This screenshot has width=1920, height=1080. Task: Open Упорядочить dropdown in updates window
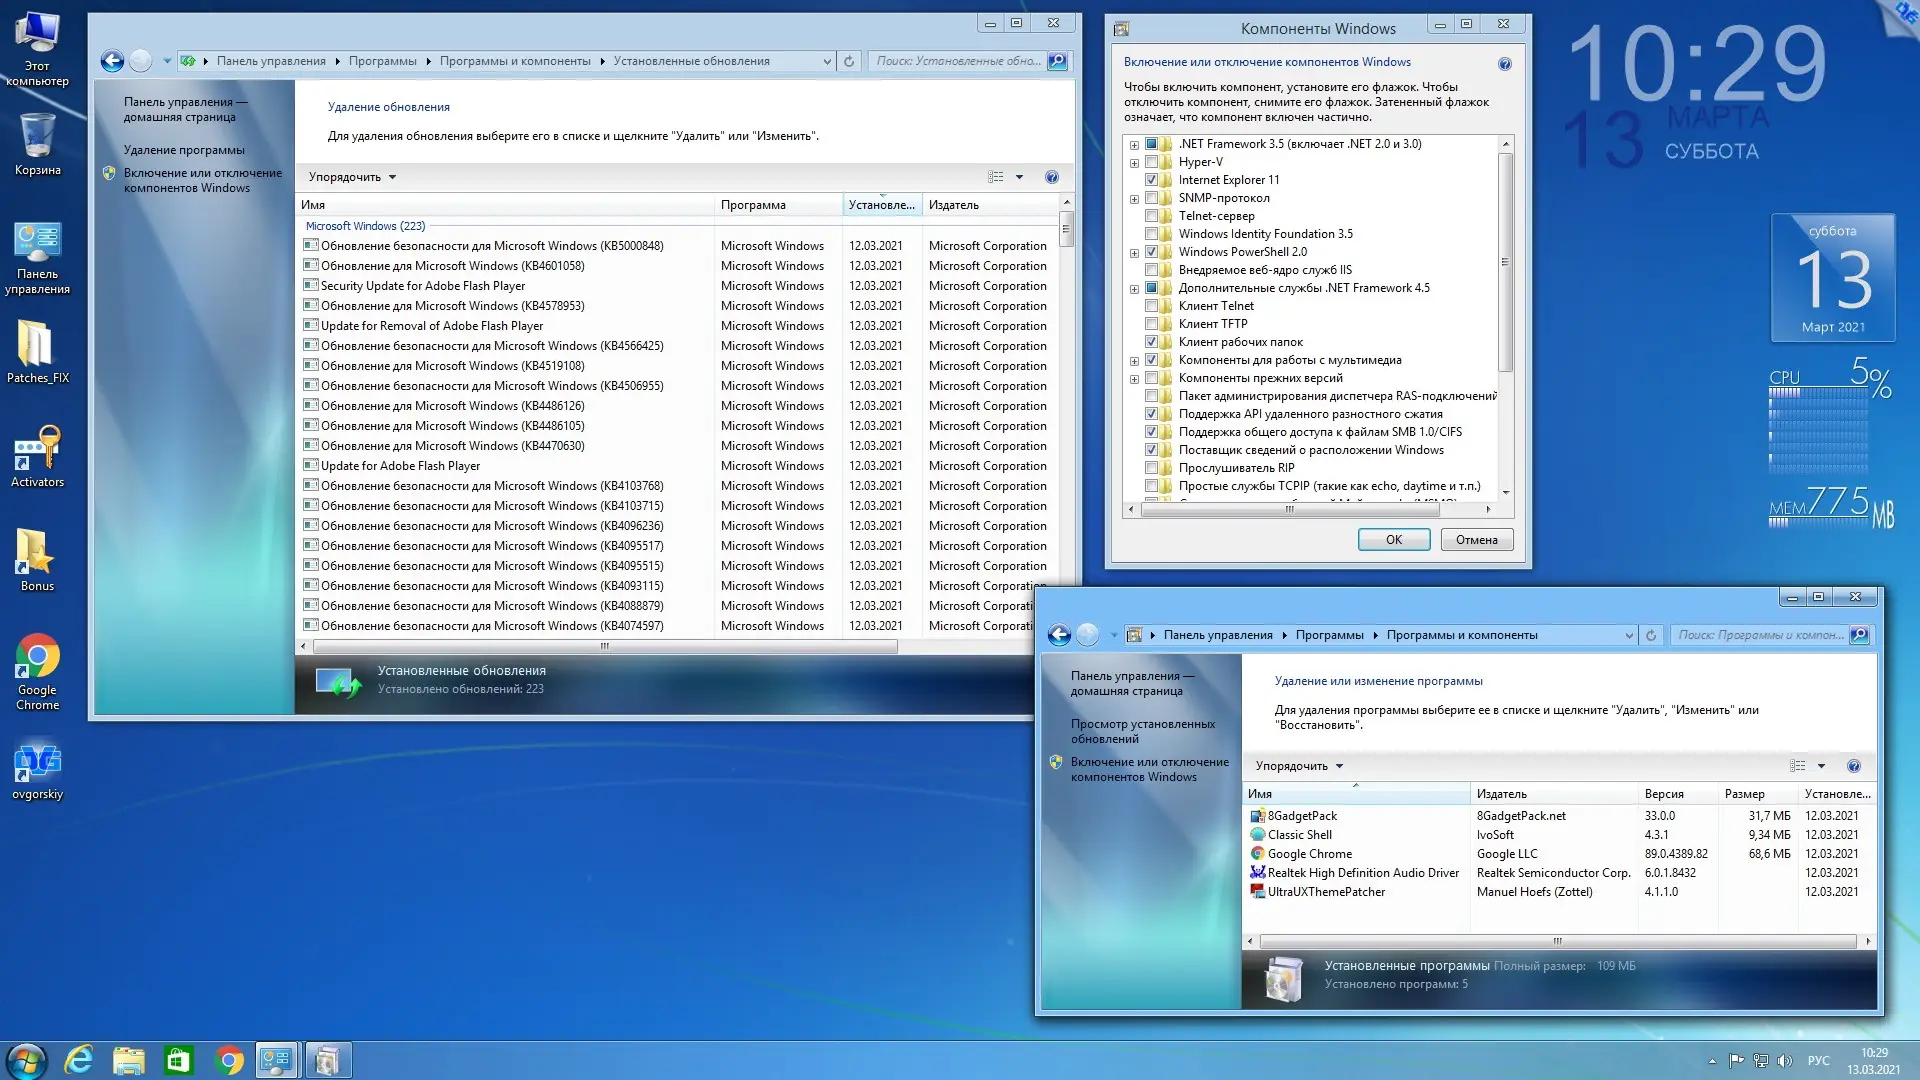click(352, 177)
